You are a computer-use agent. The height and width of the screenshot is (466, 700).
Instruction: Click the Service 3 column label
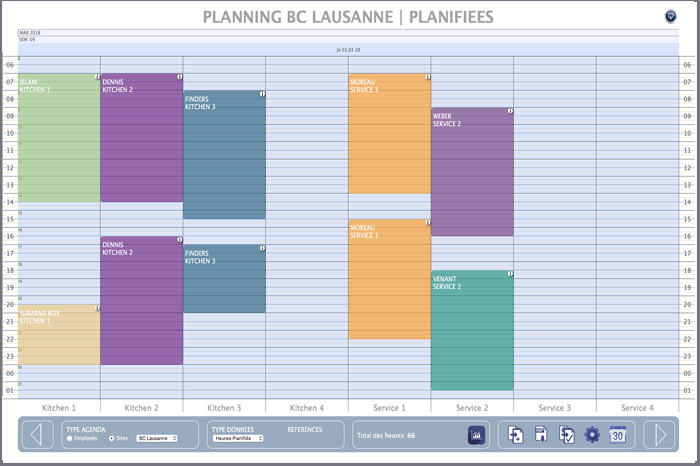[x=554, y=407]
